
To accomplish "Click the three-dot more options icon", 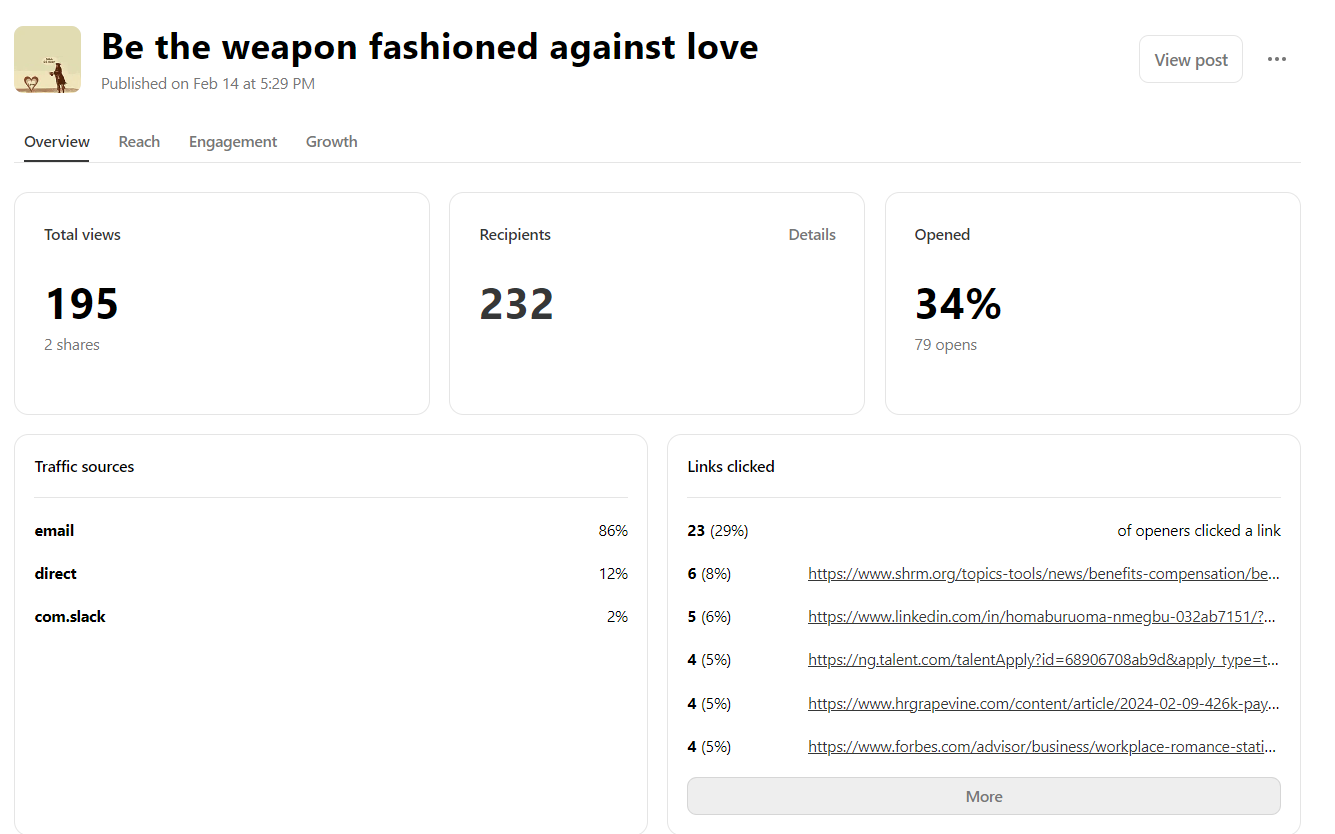I will (1276, 59).
